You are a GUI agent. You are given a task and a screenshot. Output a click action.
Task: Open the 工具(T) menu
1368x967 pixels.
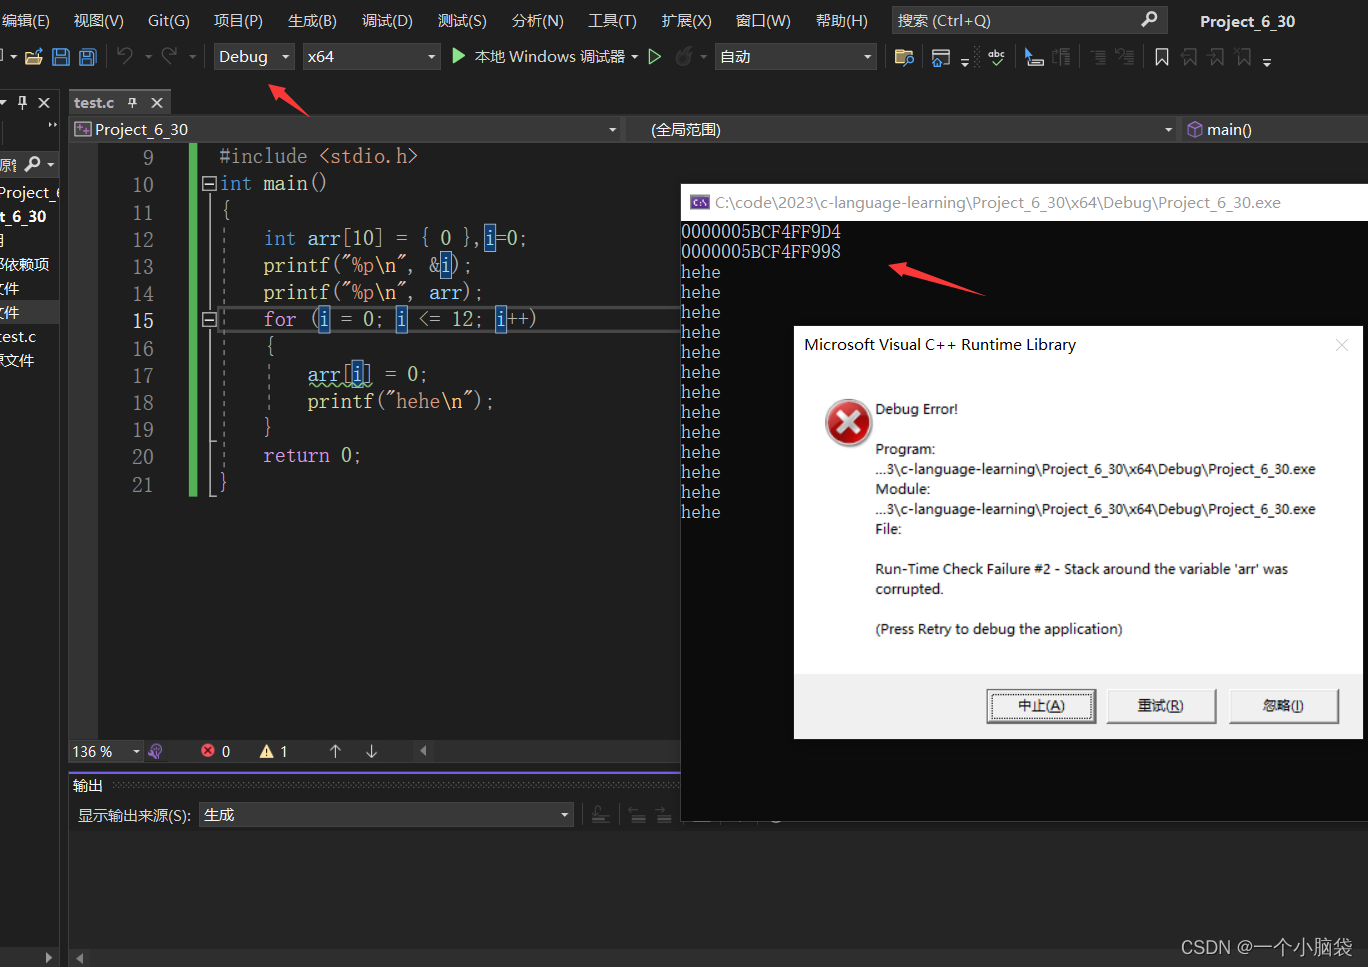pos(612,20)
